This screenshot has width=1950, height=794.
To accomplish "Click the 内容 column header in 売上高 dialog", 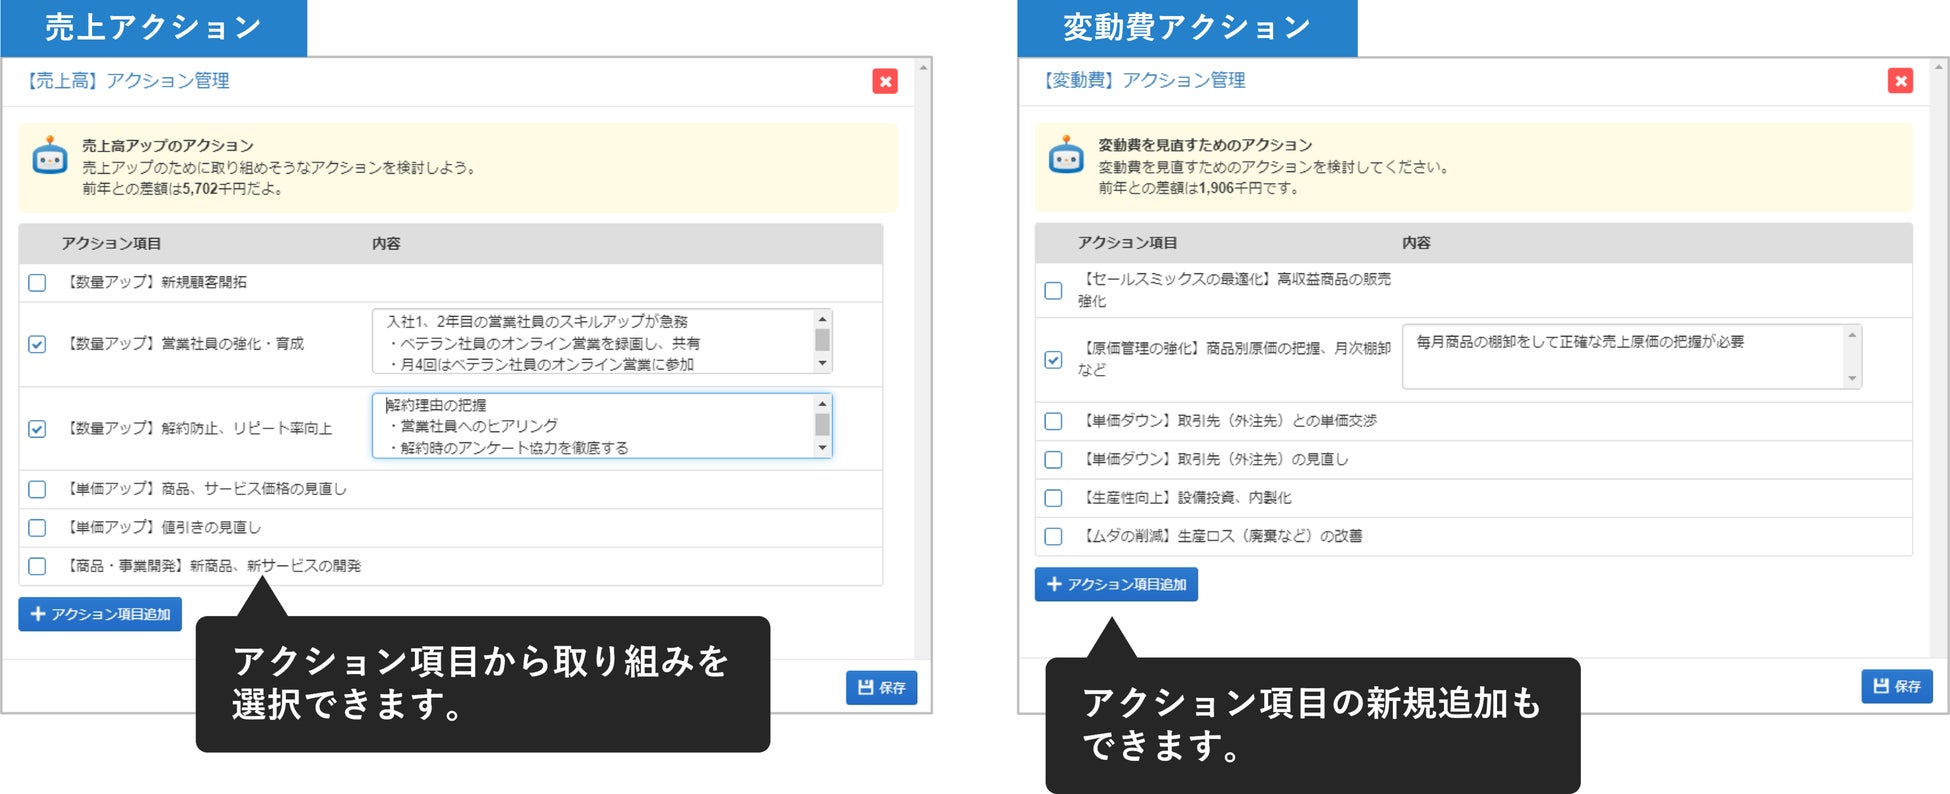I will tap(386, 243).
